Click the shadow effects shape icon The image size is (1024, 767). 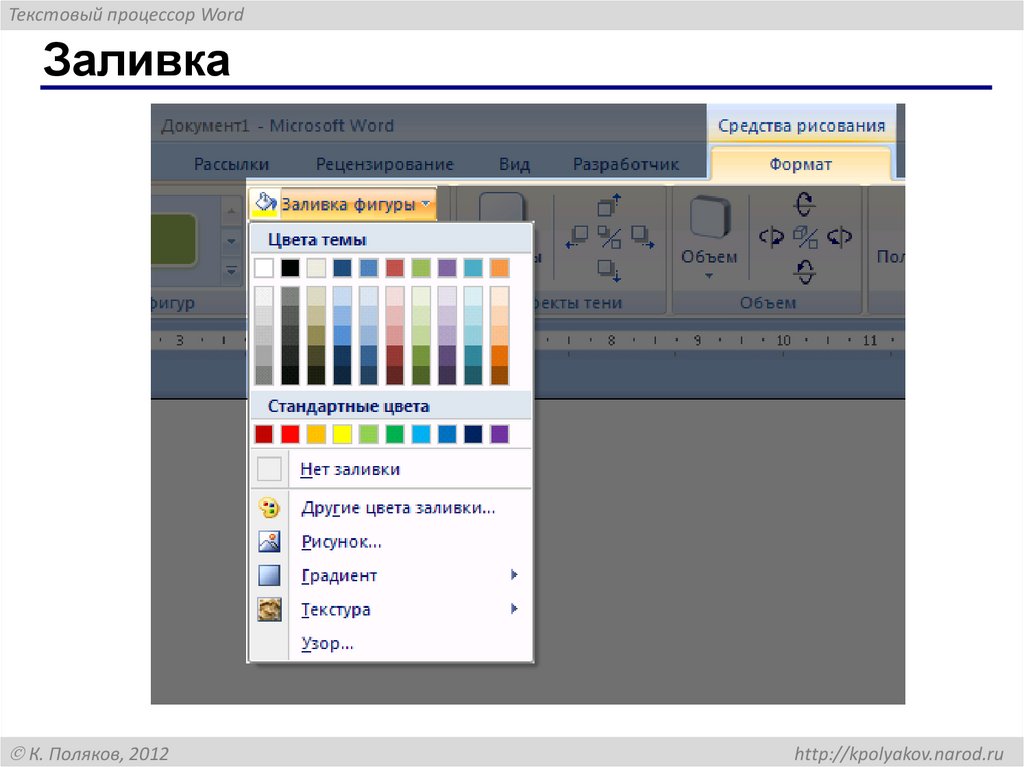click(502, 208)
